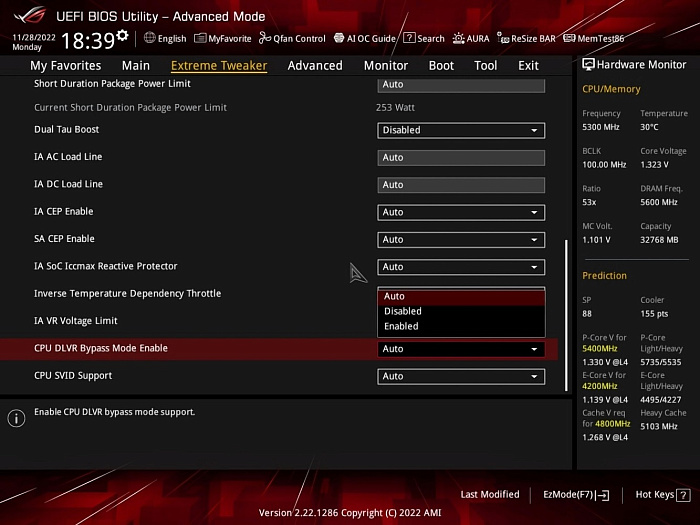This screenshot has width=700, height=525.
Task: Launch MemTest86 icon
Action: point(569,38)
